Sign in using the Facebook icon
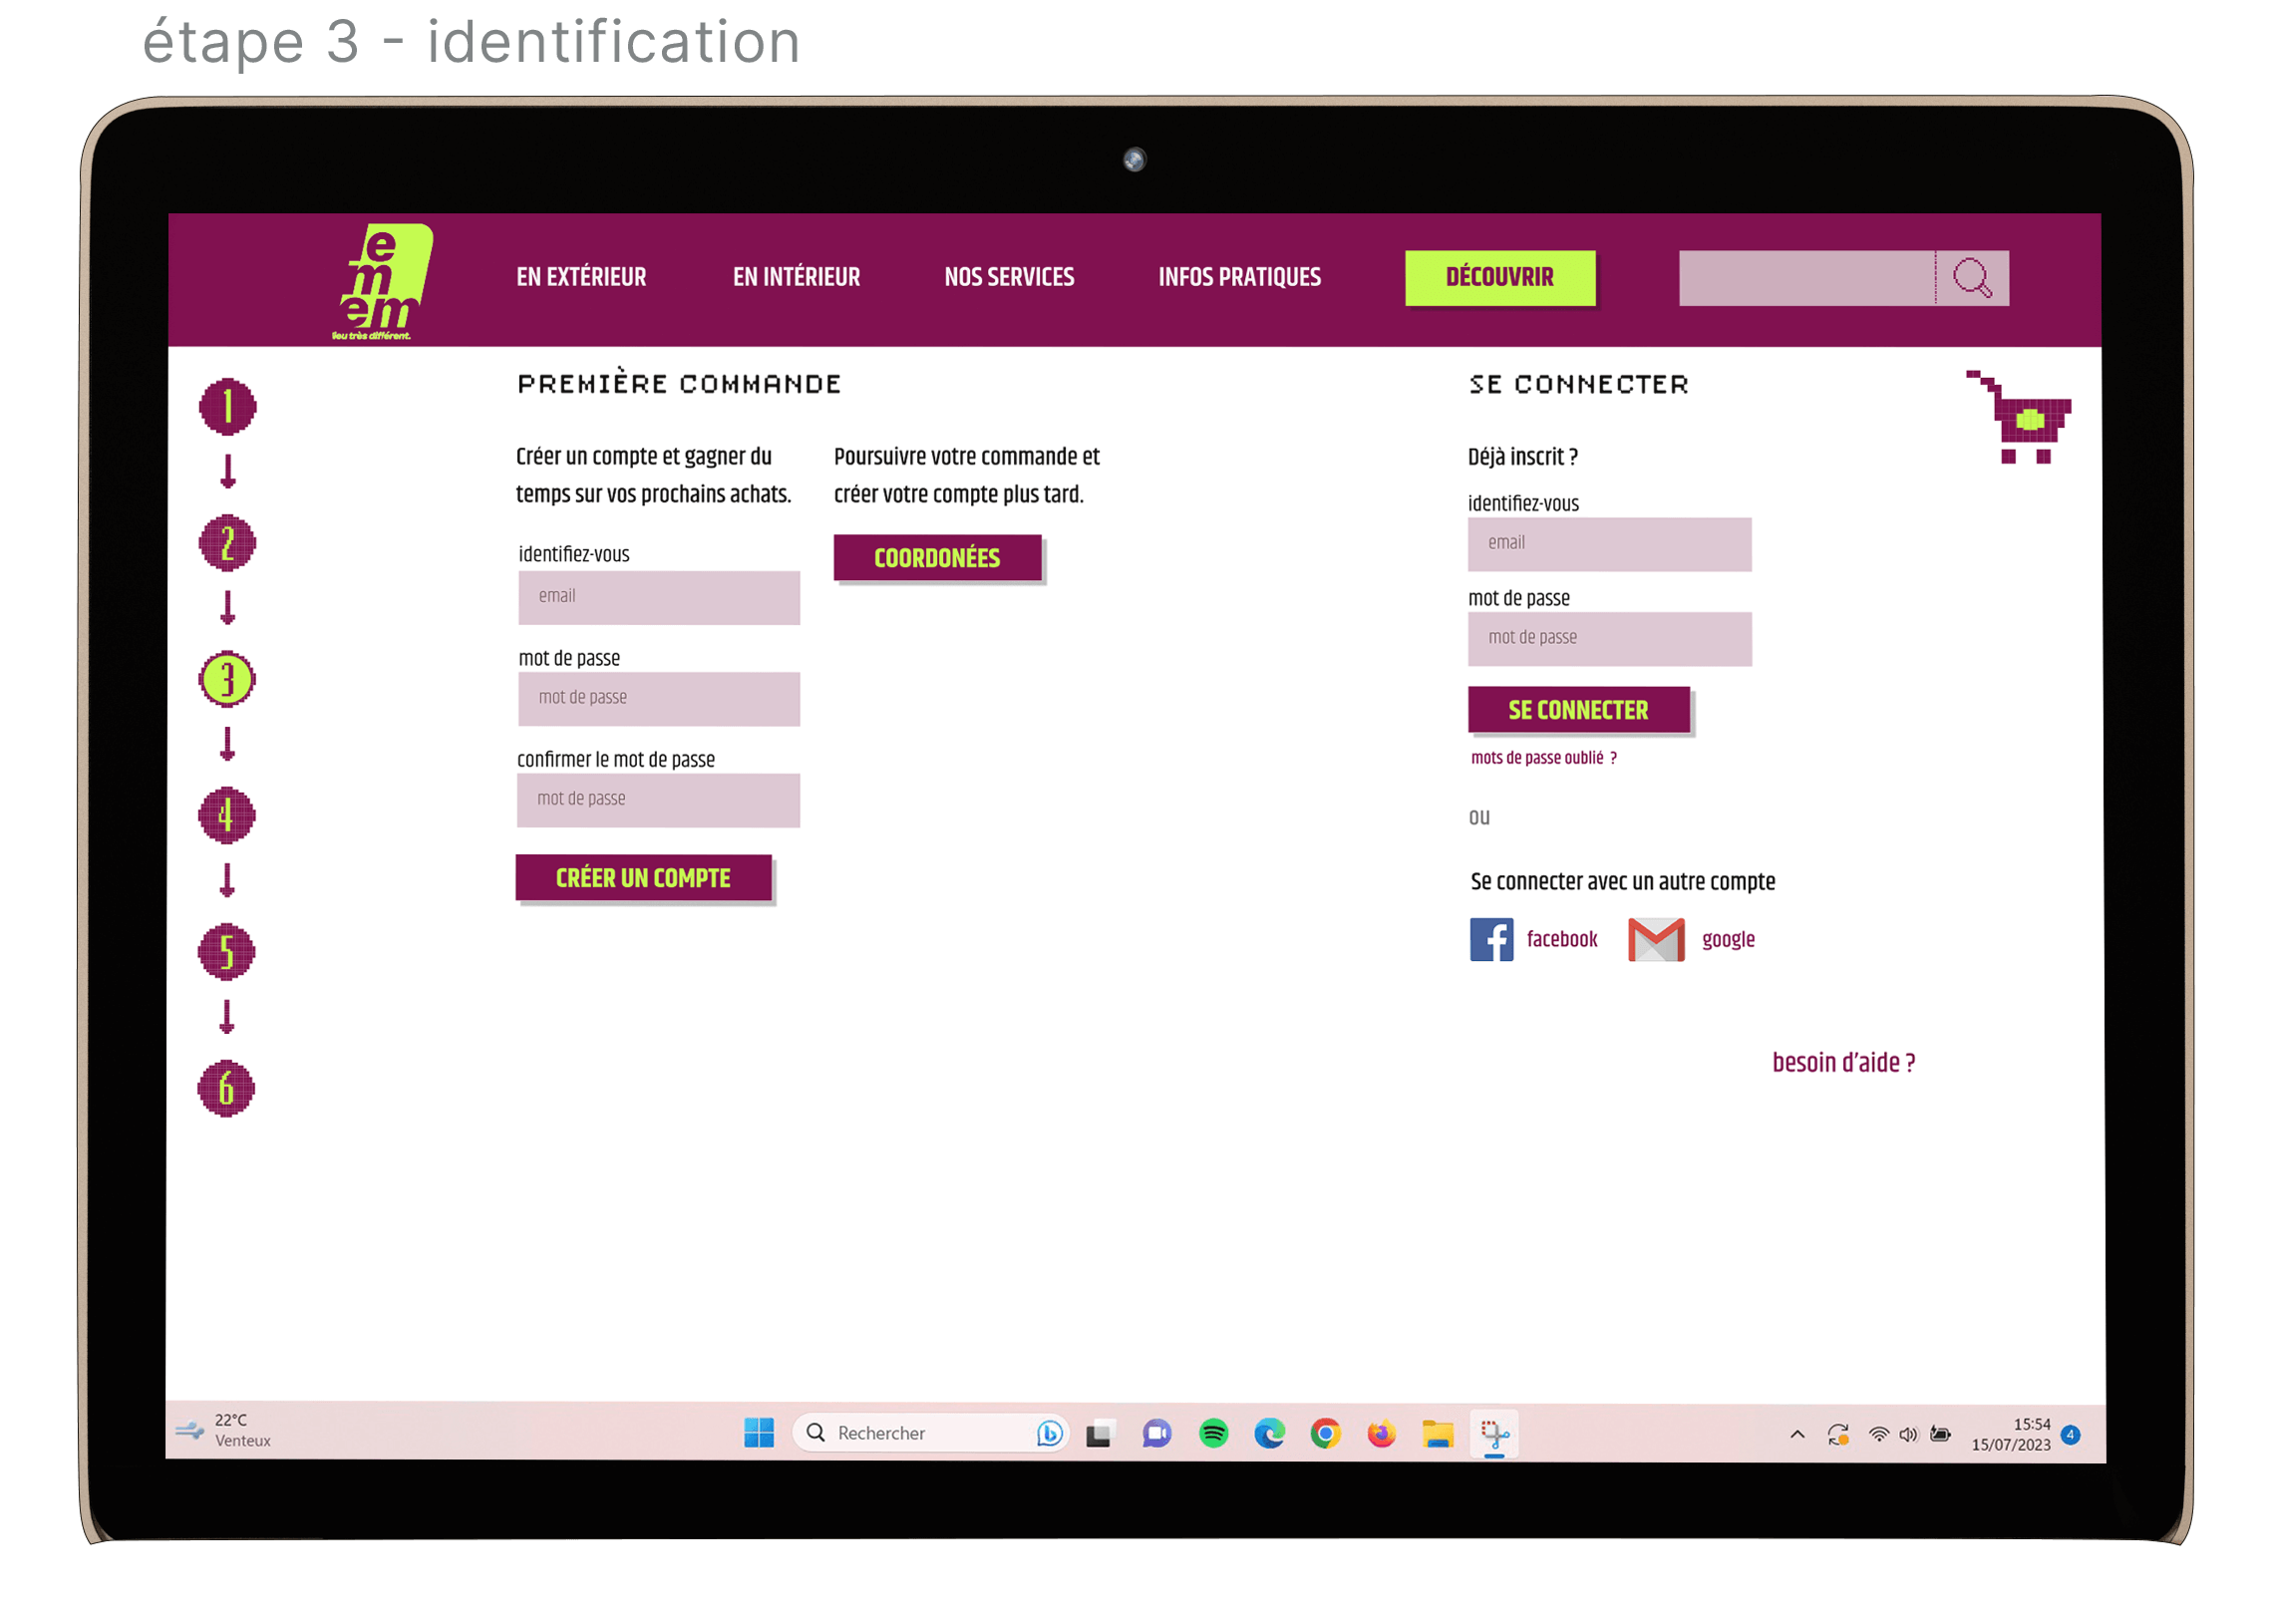This screenshot has height=1624, width=2270. pos(1490,939)
